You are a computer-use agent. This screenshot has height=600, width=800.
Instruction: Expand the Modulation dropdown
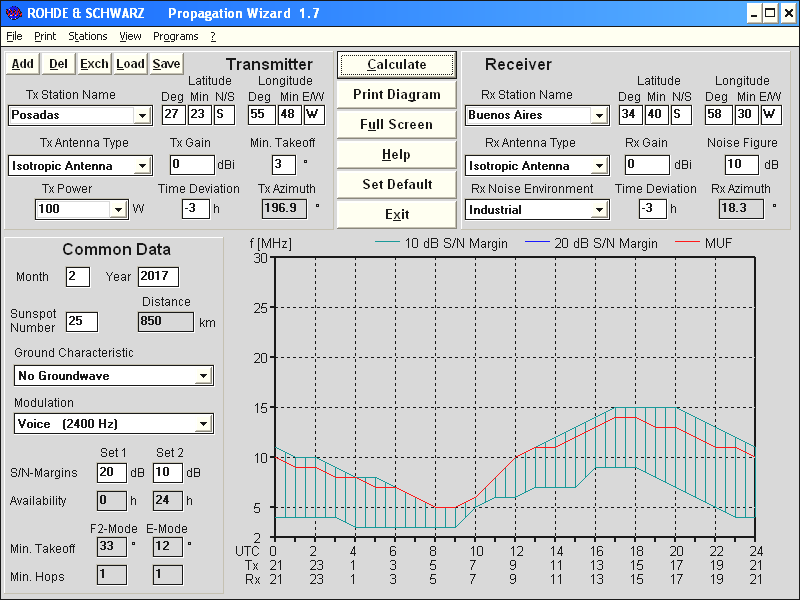tap(204, 424)
